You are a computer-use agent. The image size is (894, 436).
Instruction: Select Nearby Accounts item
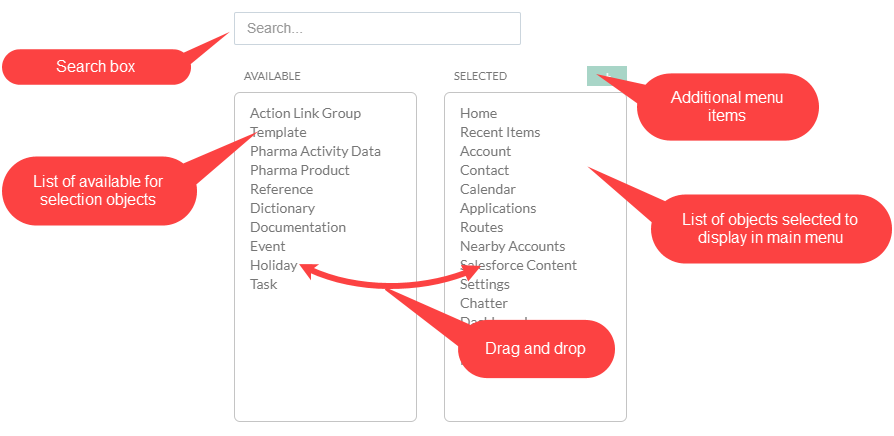[x=512, y=246]
